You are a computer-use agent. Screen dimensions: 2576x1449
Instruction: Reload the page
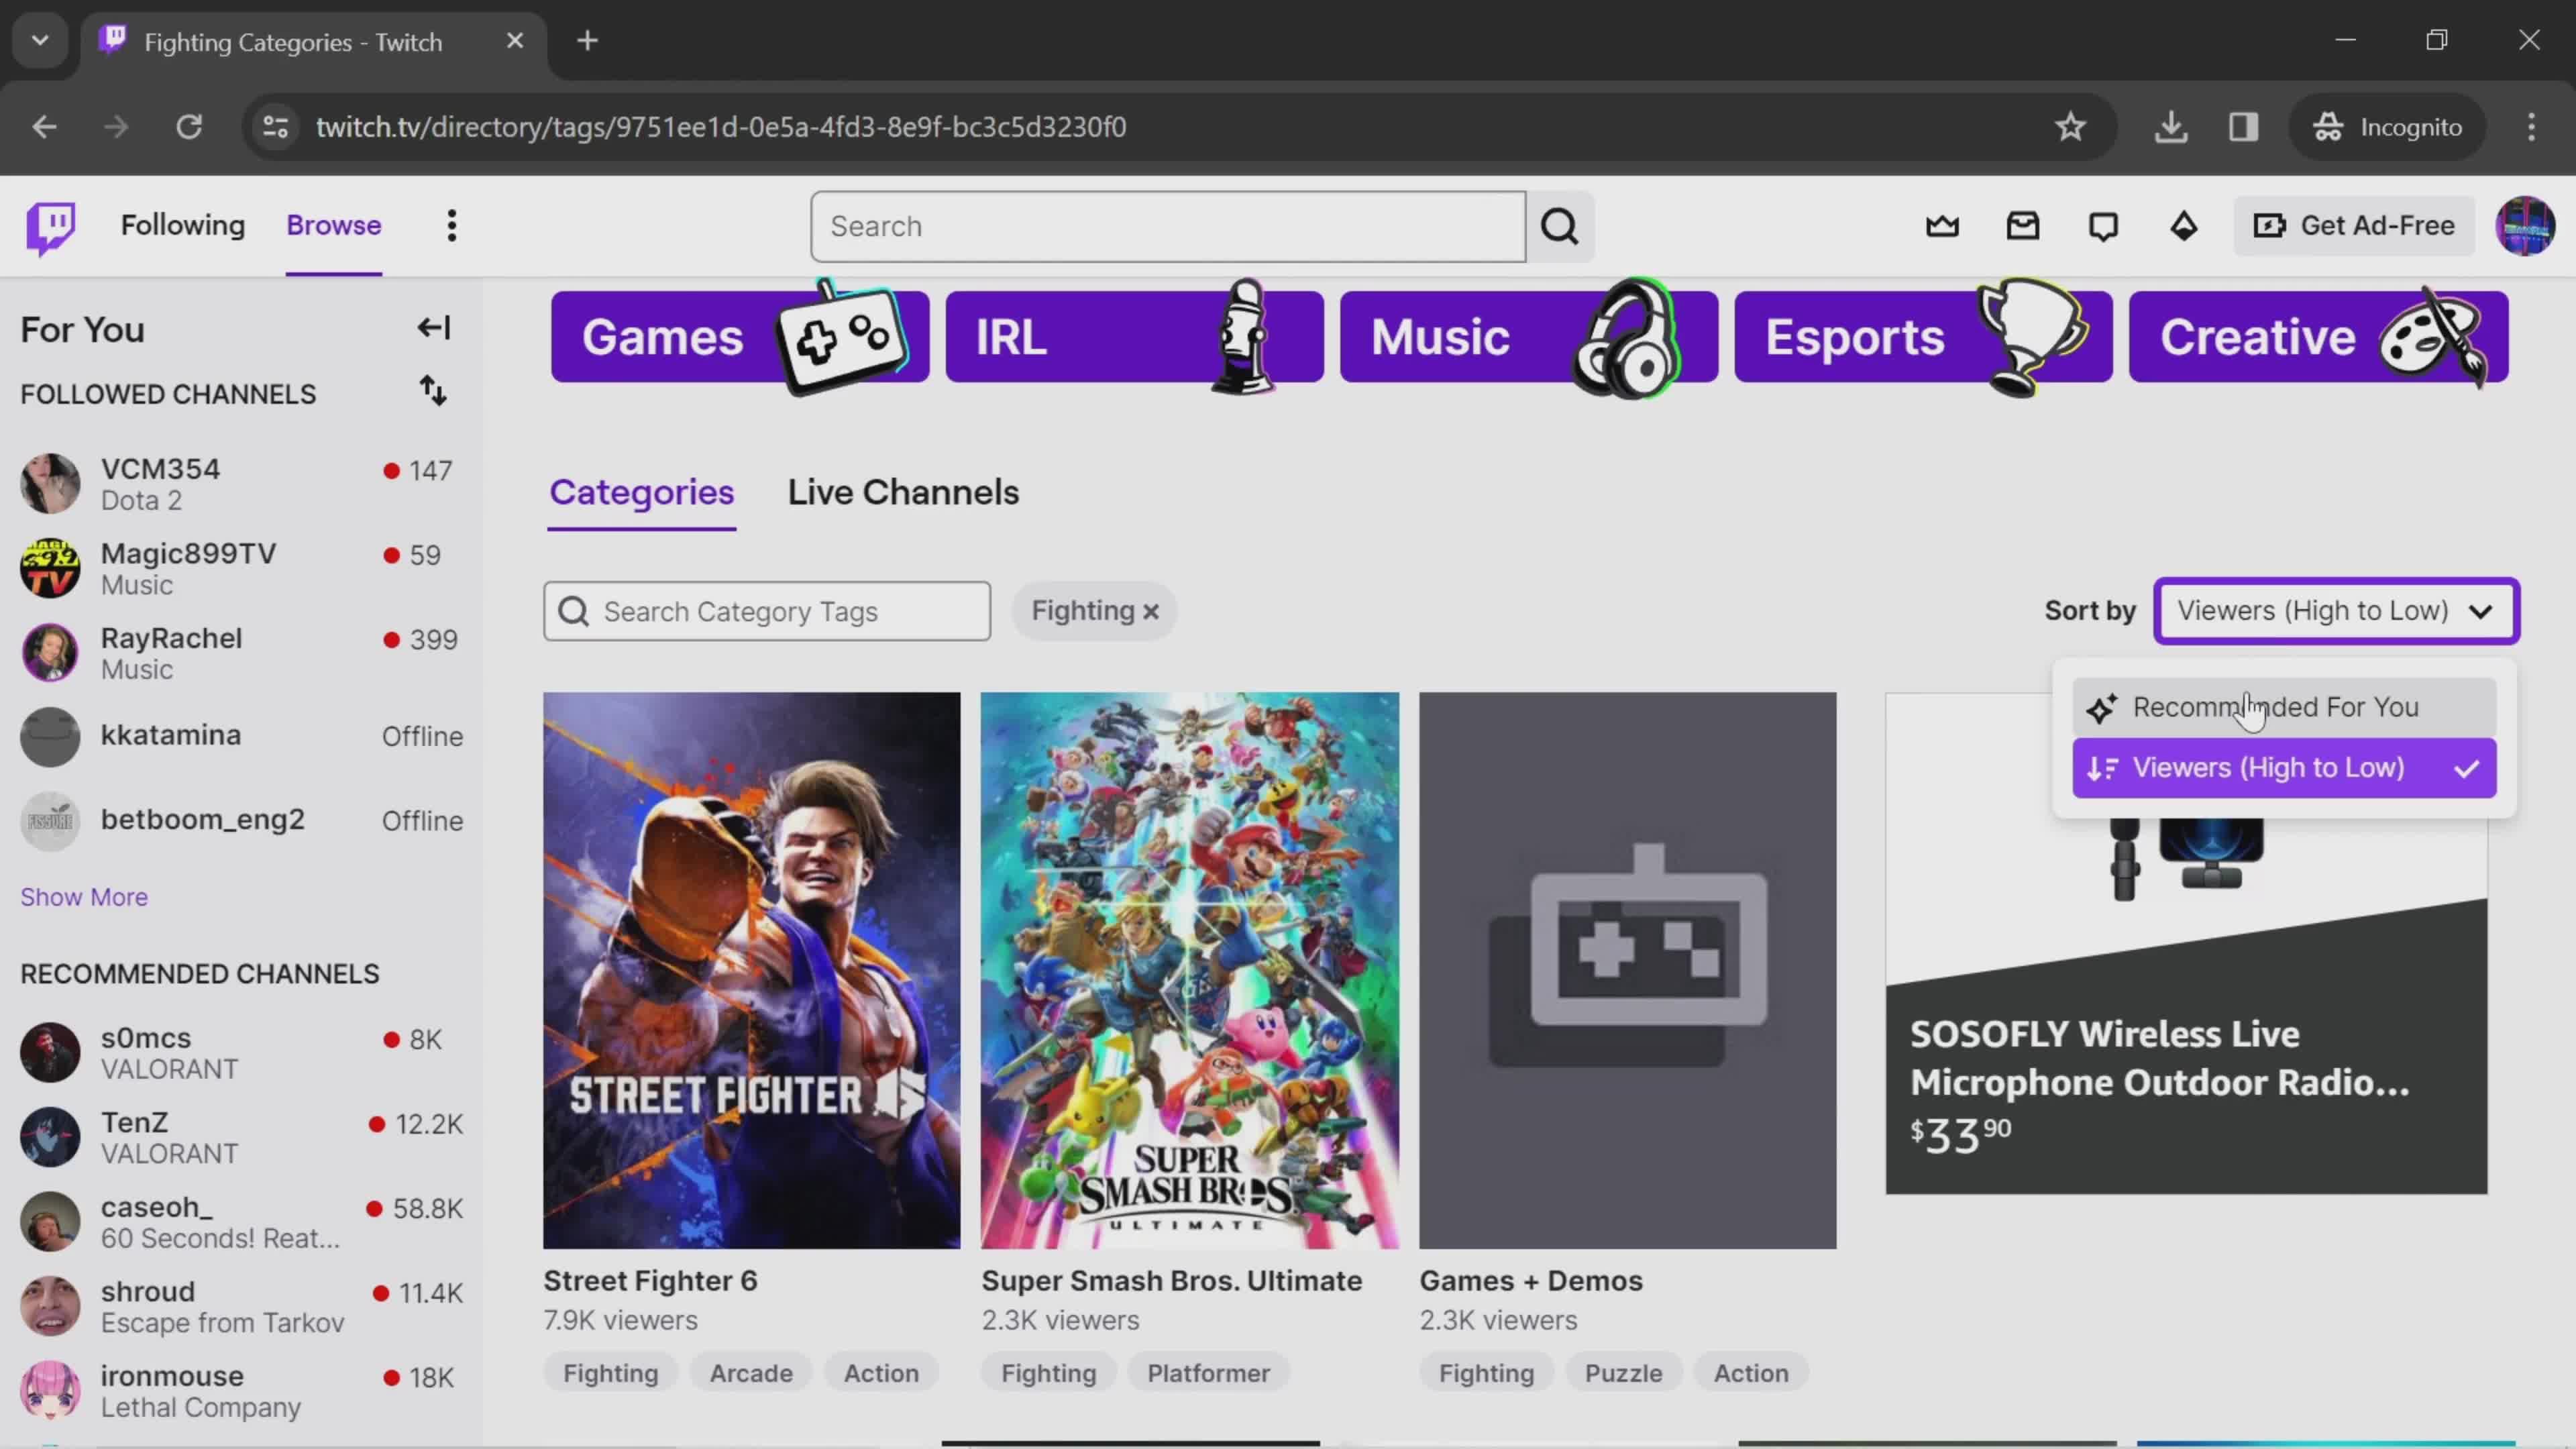click(189, 127)
